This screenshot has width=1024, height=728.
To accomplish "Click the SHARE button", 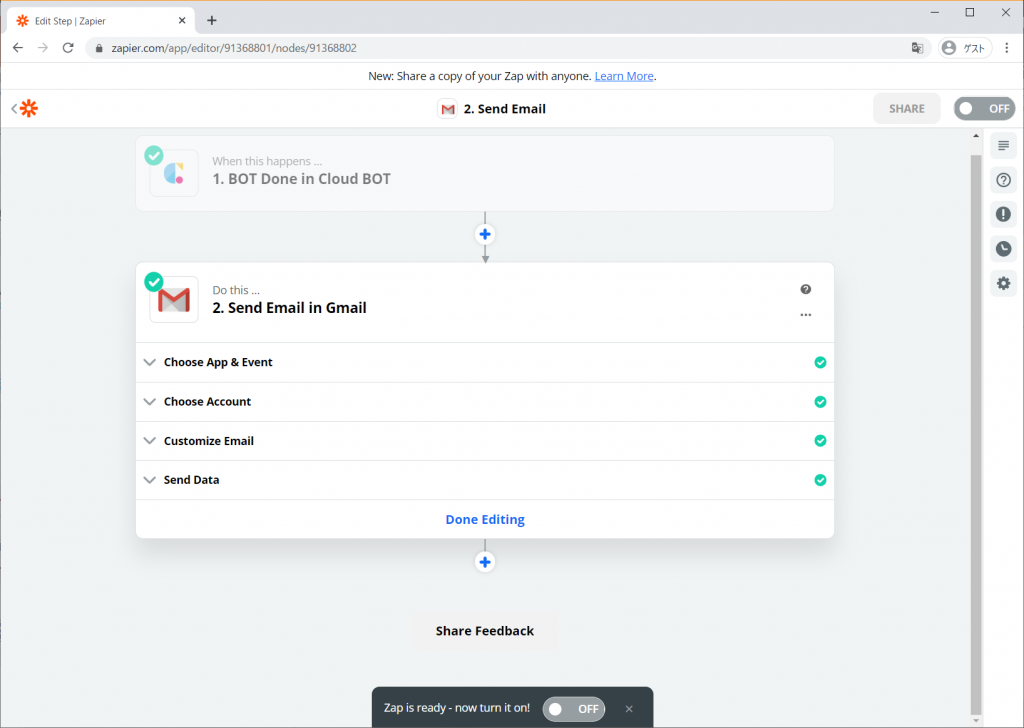I will tap(906, 108).
